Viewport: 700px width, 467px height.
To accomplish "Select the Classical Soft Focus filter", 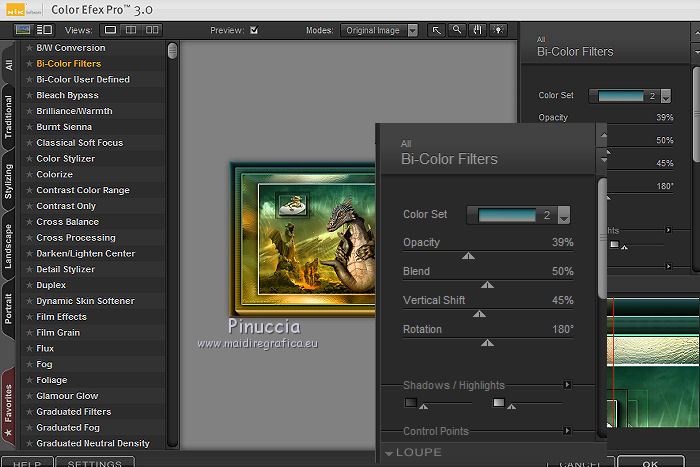I will click(x=95, y=143).
